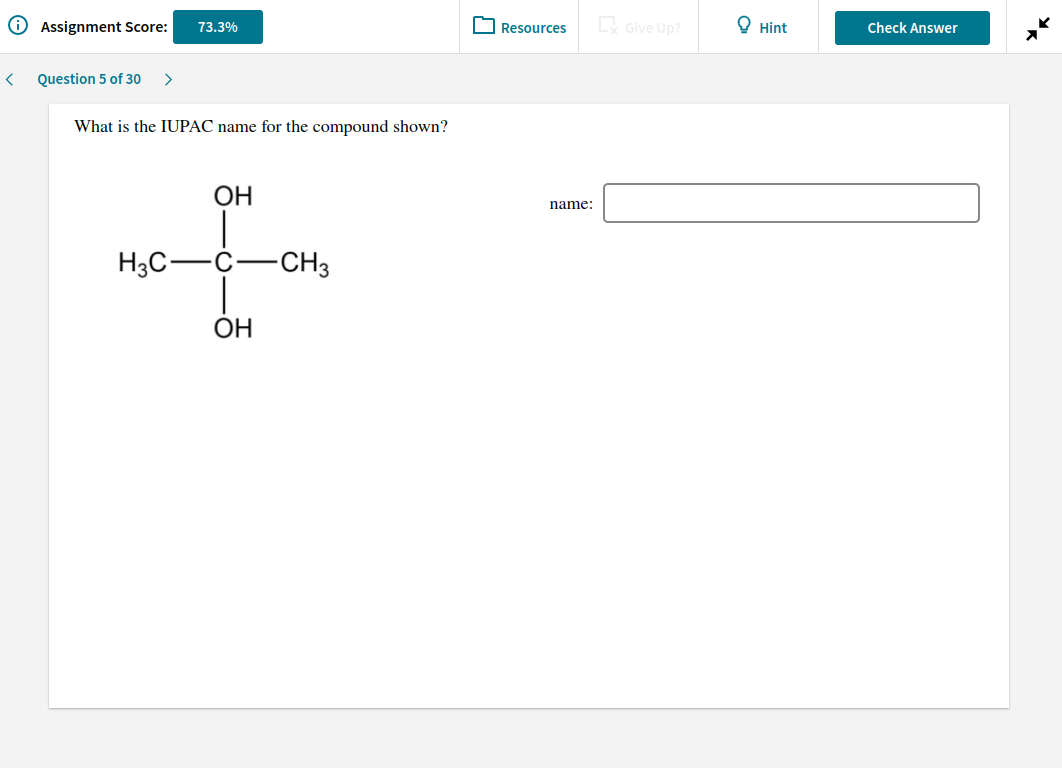Viewport: 1062px width, 768px height.
Task: Expand navigation by clicking Question 5 of 30
Action: (x=89, y=78)
